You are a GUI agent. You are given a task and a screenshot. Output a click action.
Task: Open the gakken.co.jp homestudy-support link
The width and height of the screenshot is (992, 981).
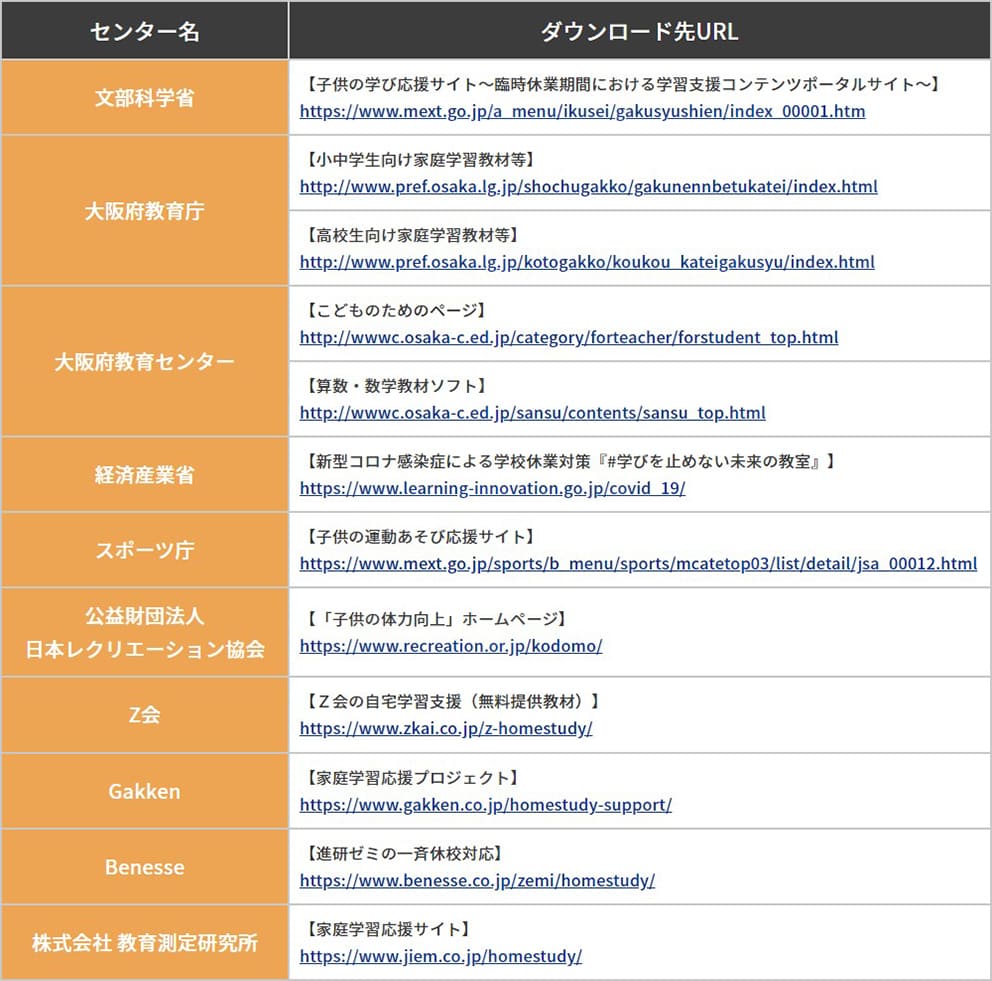pyautogui.click(x=486, y=805)
